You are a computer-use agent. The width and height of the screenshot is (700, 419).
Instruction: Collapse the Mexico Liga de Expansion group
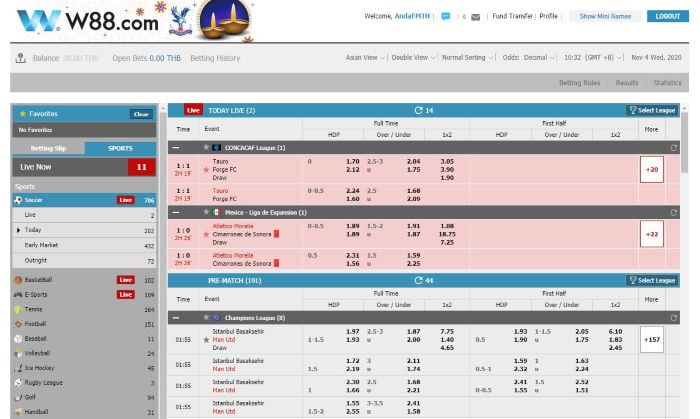coord(176,212)
